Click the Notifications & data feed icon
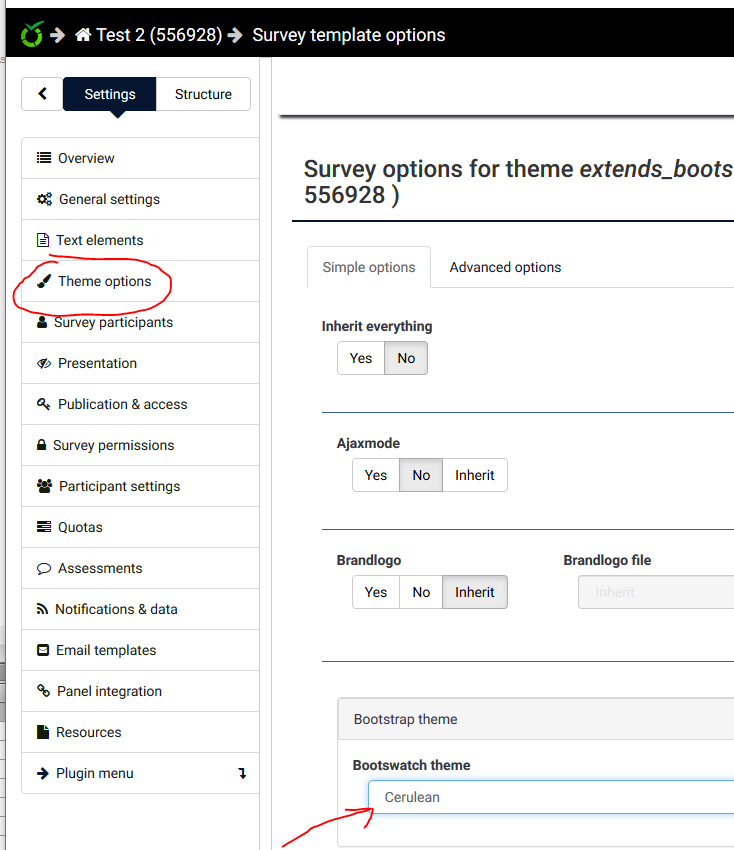Screen dimensions: 734x850 (43, 609)
